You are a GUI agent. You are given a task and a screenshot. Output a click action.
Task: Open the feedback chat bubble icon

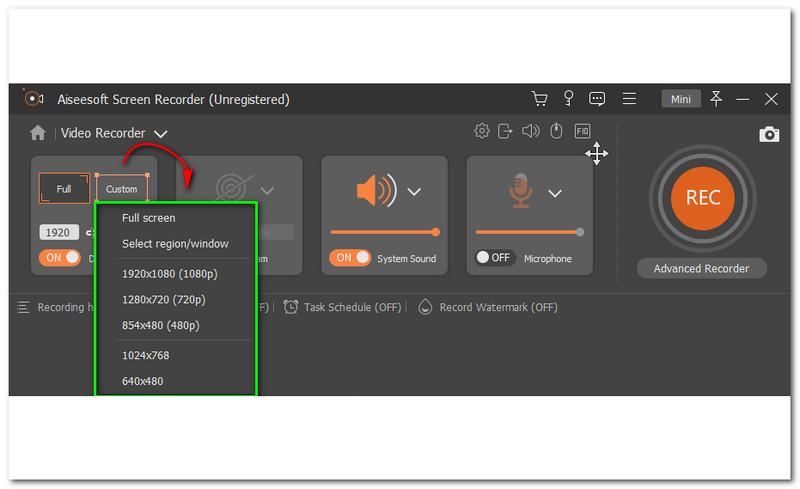click(x=597, y=99)
